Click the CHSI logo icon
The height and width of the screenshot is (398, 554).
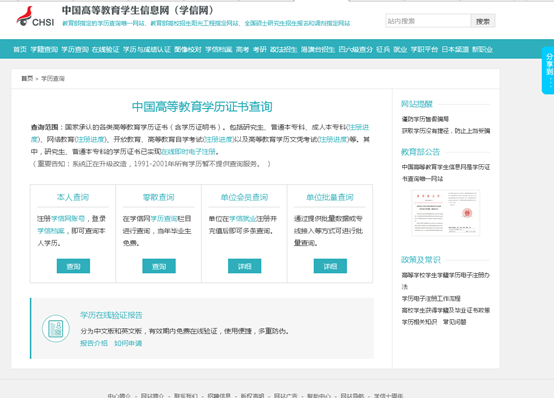point(35,17)
